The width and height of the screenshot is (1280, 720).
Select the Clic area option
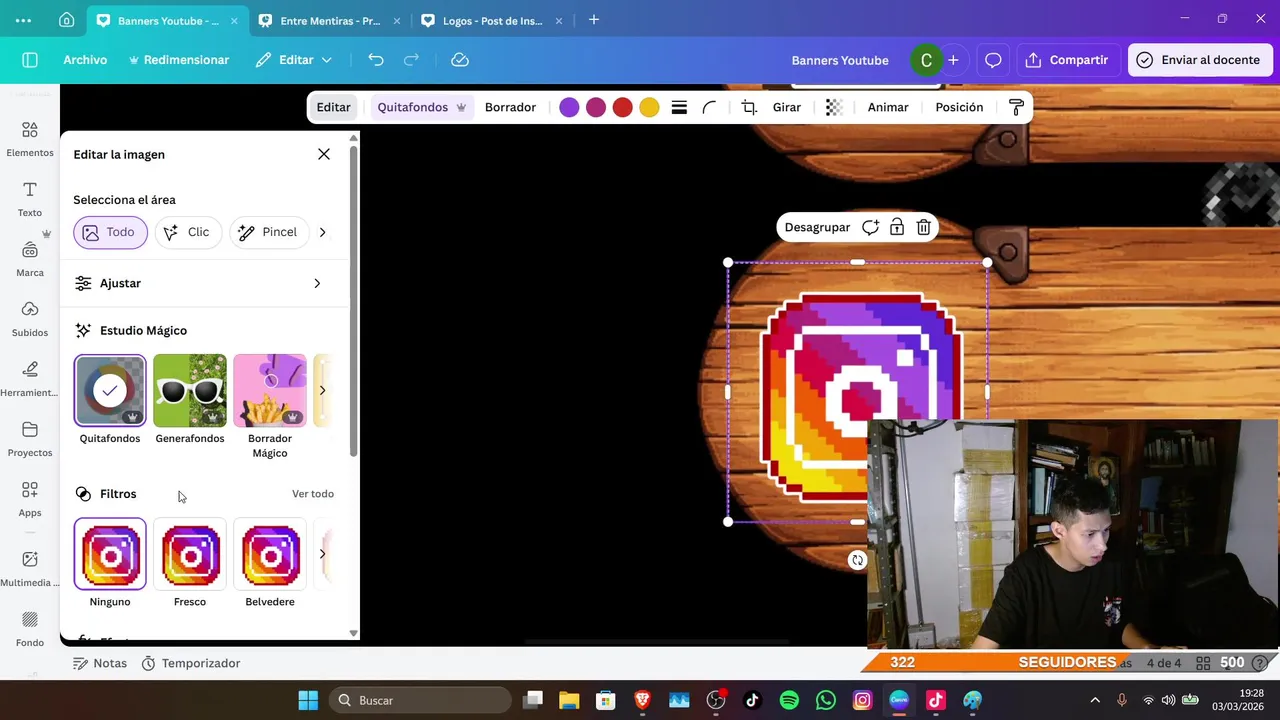[188, 232]
